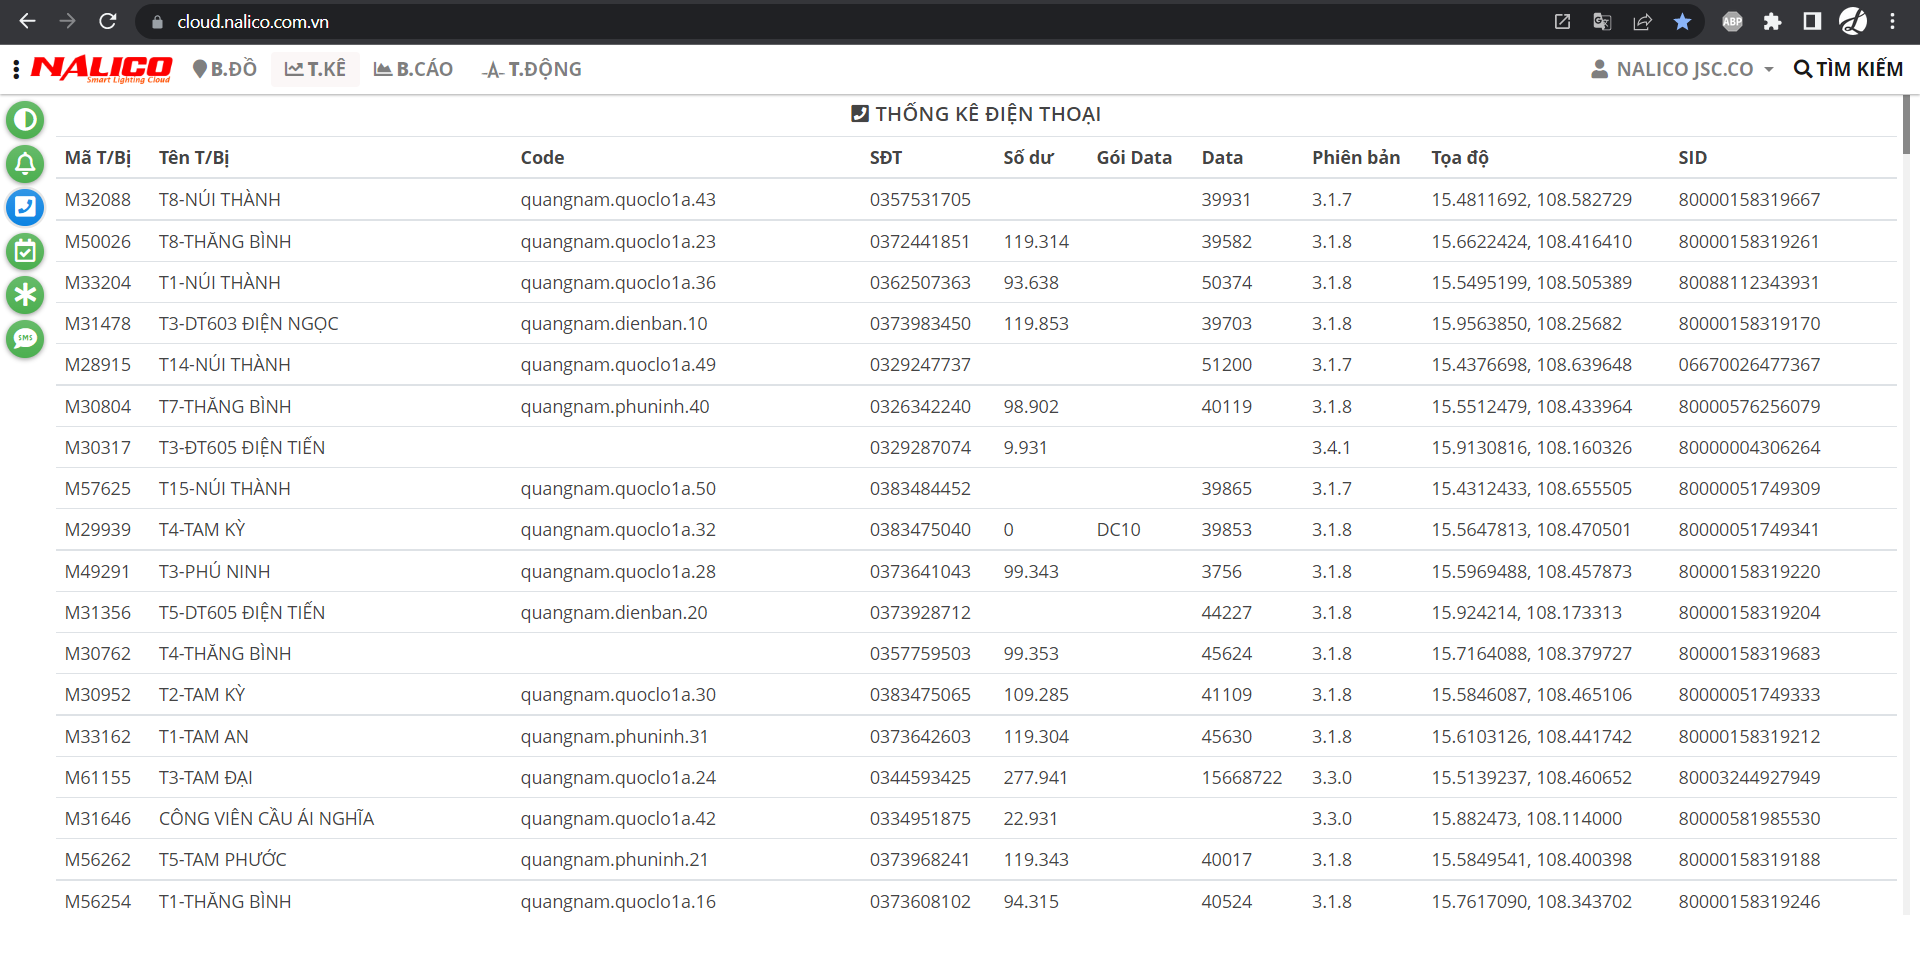Select device code M32088
This screenshot has width=1920, height=973.
pyautogui.click(x=98, y=200)
